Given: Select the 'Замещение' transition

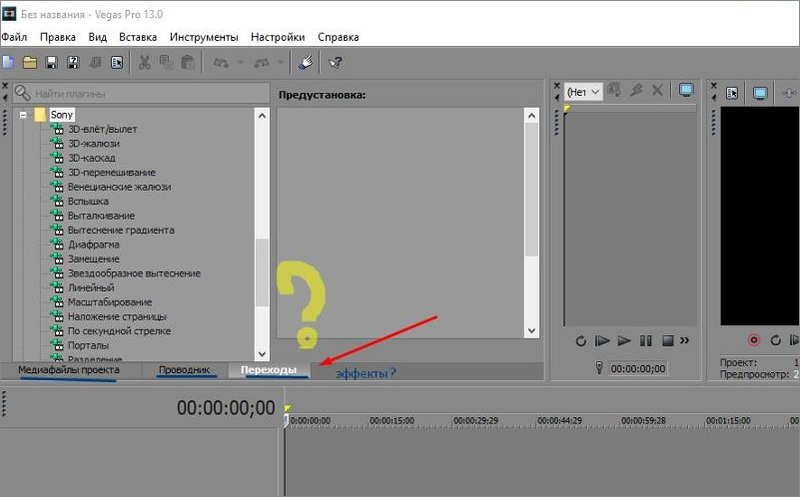Looking at the screenshot, I should pyautogui.click(x=93, y=259).
